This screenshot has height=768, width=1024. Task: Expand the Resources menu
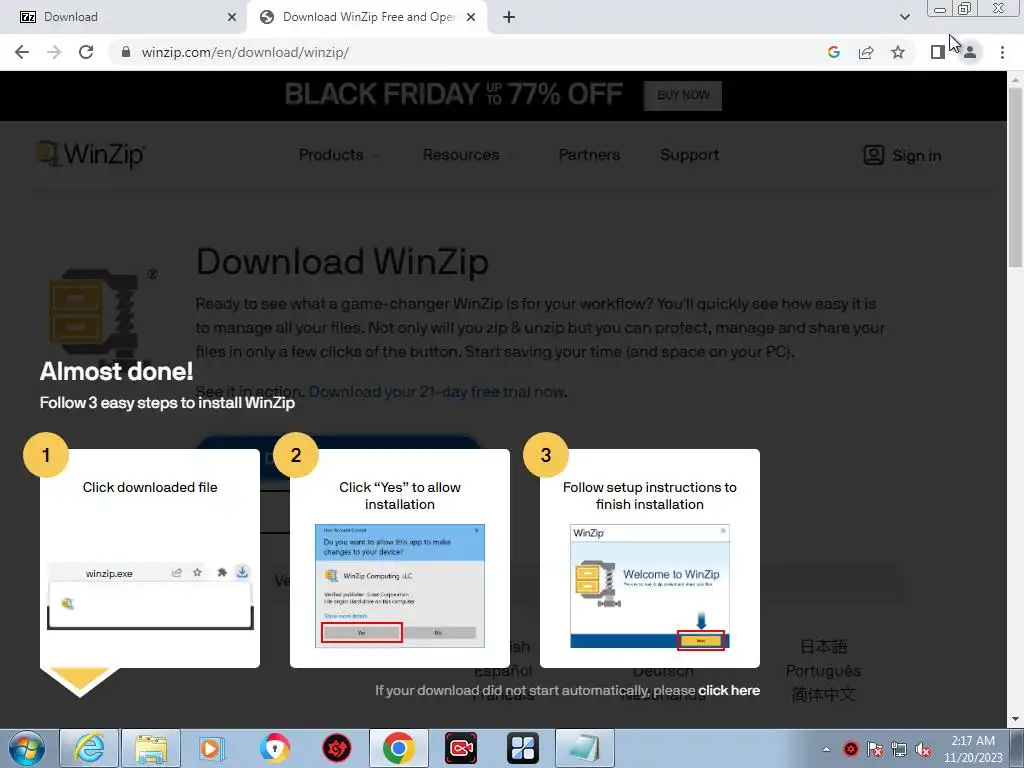[468, 155]
